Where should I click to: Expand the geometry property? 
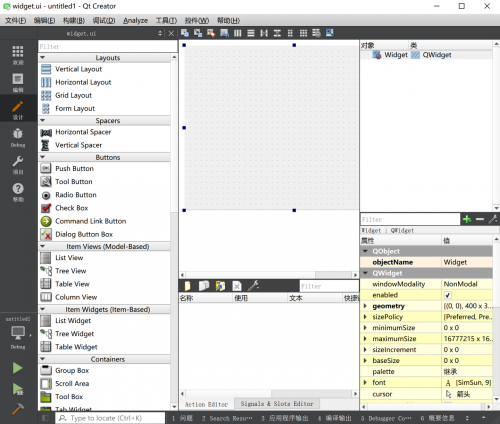(x=365, y=306)
